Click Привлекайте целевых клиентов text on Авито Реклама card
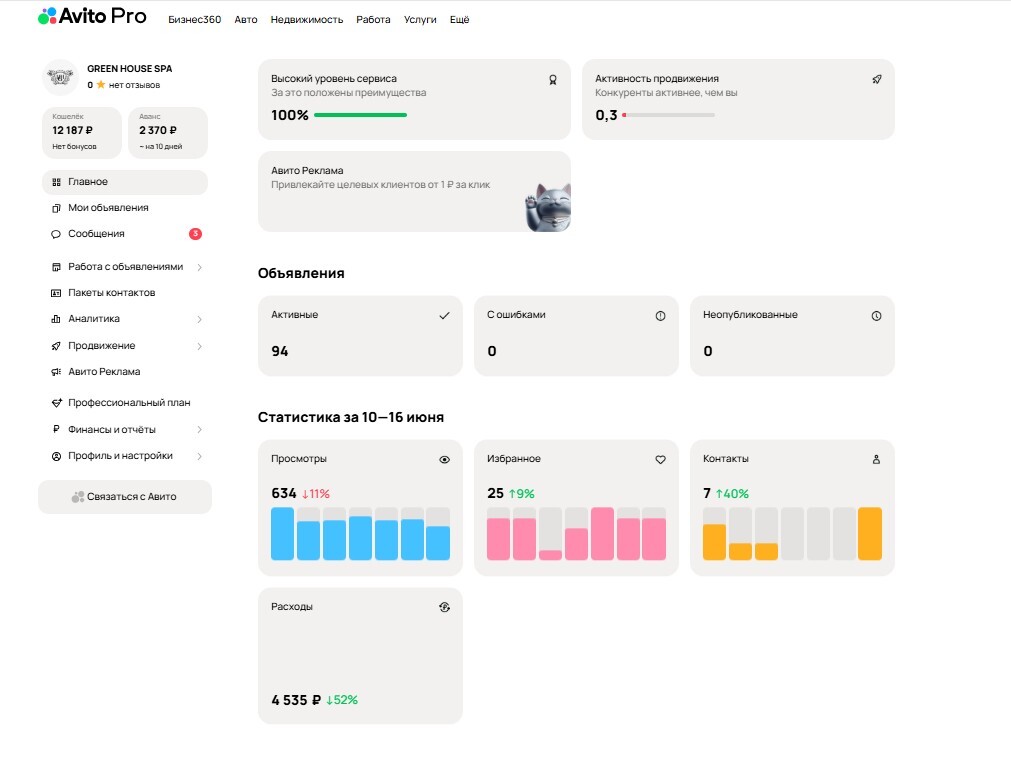This screenshot has width=1011, height=760. [x=380, y=185]
